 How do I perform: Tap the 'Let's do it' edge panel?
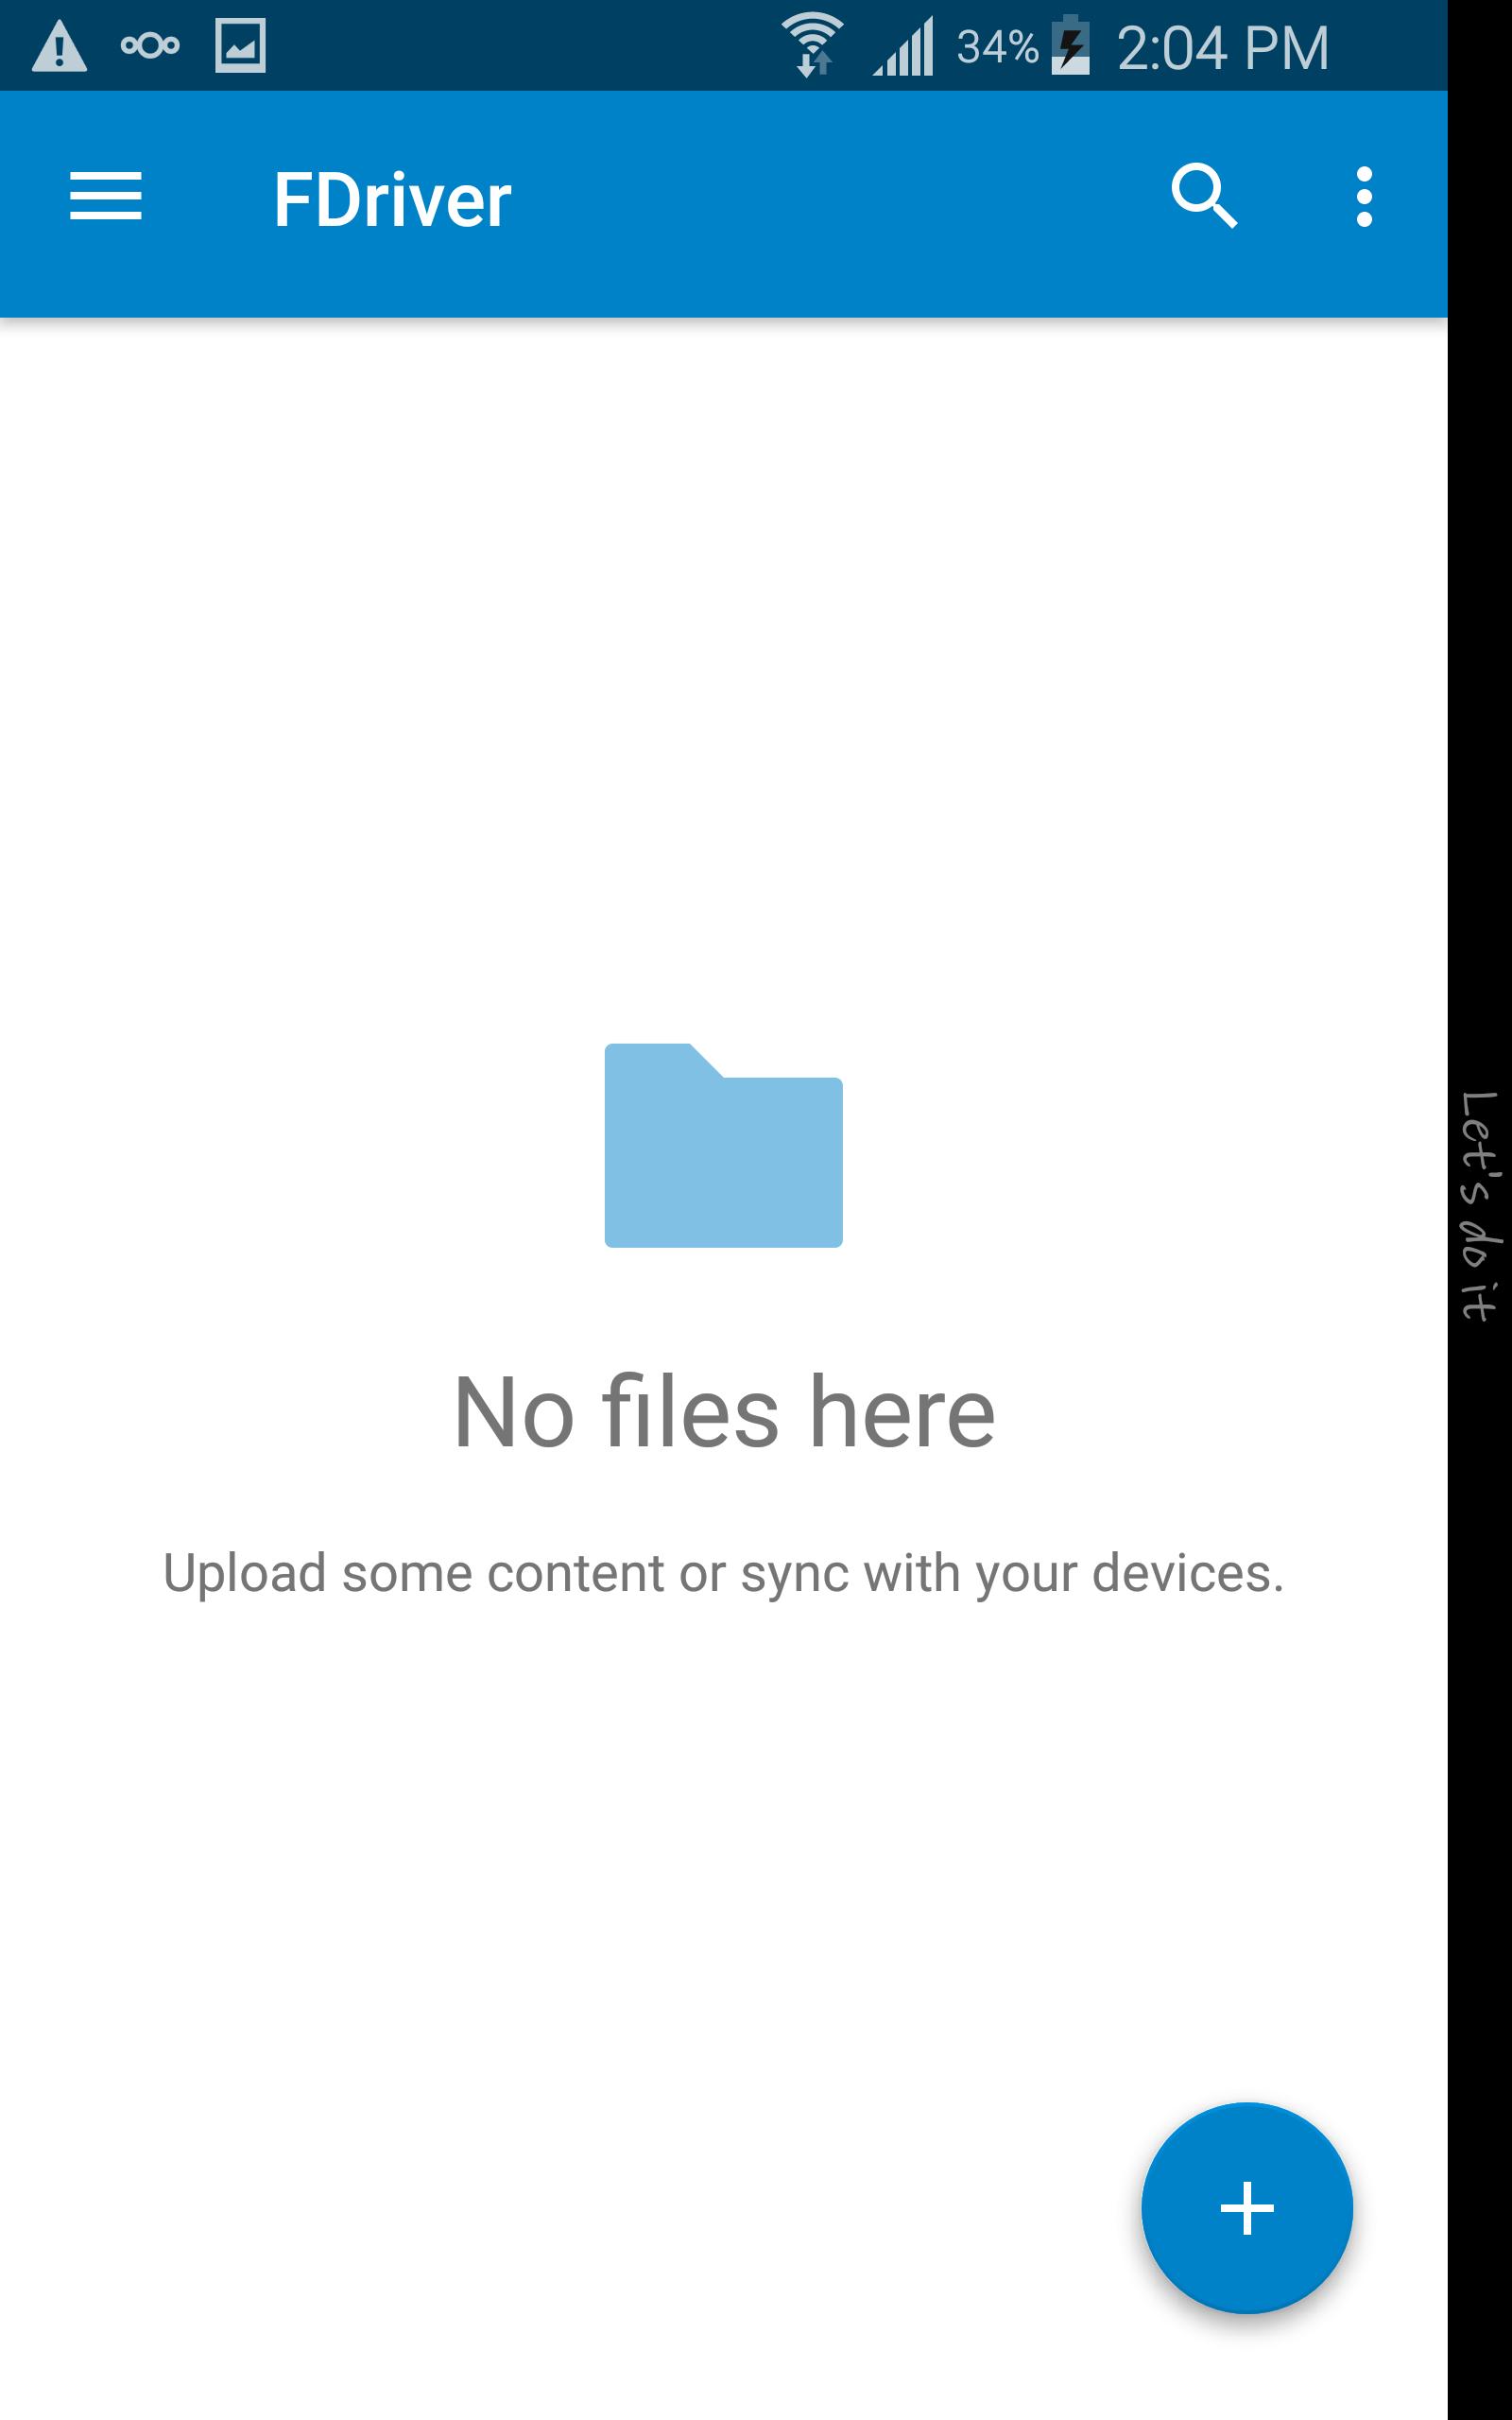pyautogui.click(x=1479, y=1206)
